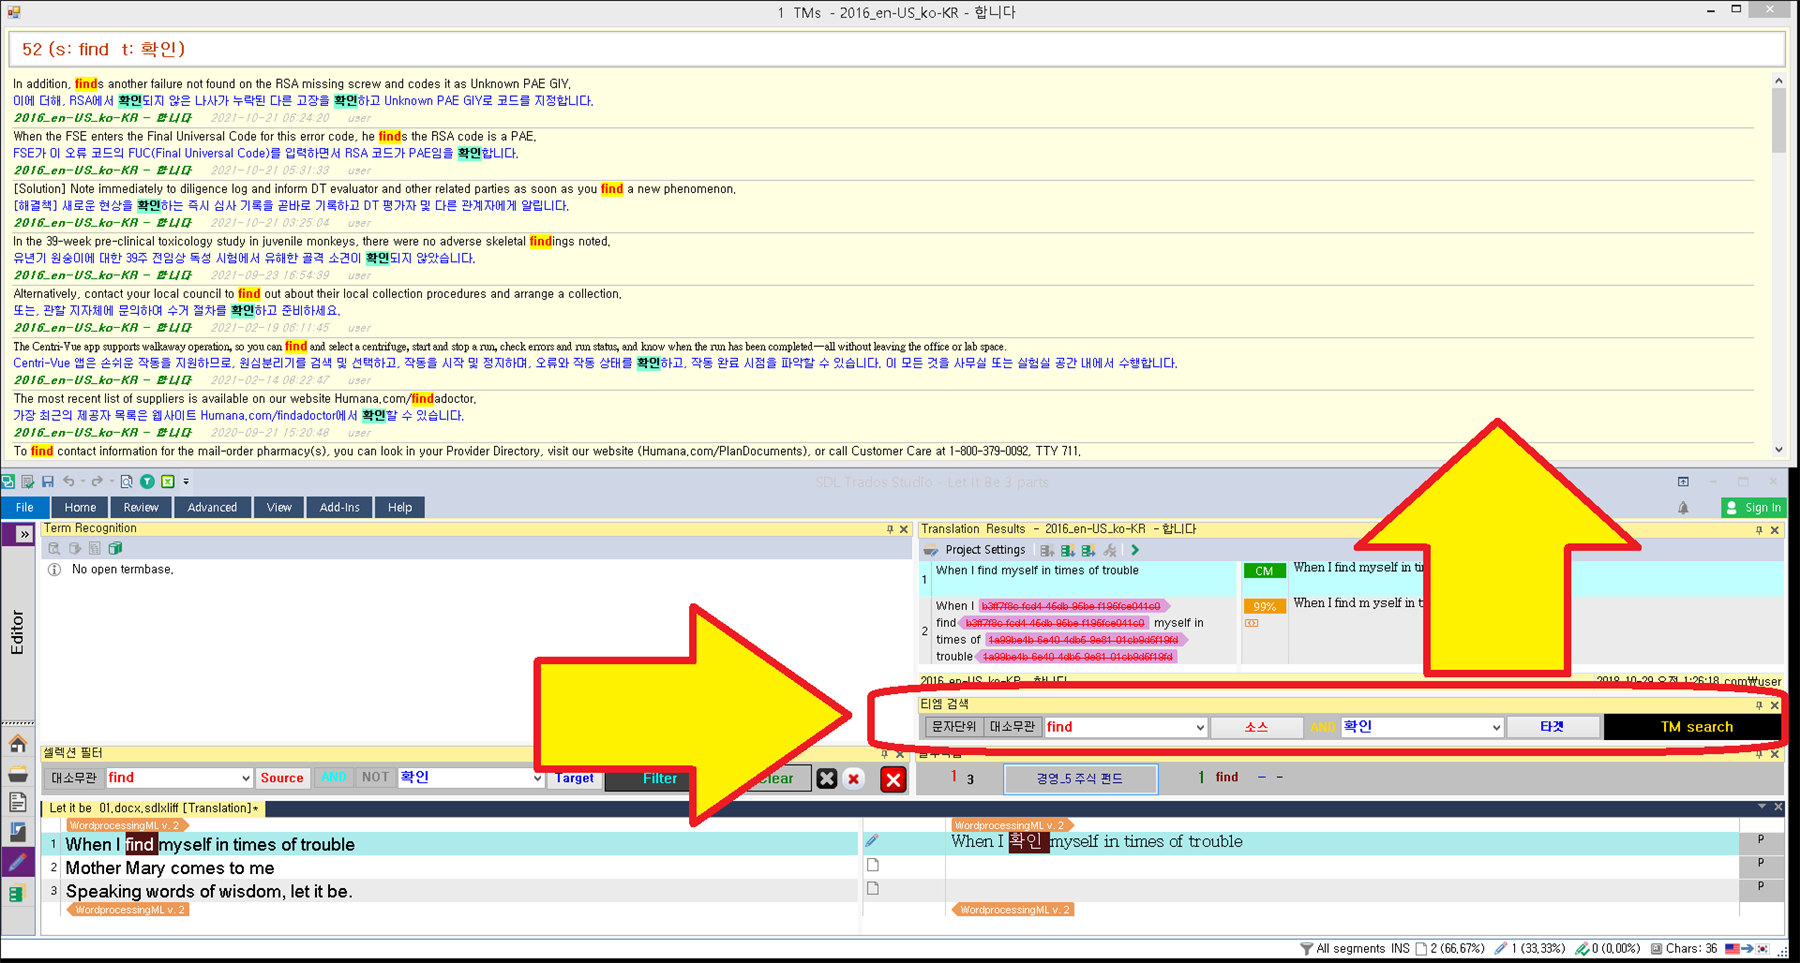The height and width of the screenshot is (963, 1800).
Task: Click the wrench tools icon in Translation Results
Action: click(x=1110, y=550)
